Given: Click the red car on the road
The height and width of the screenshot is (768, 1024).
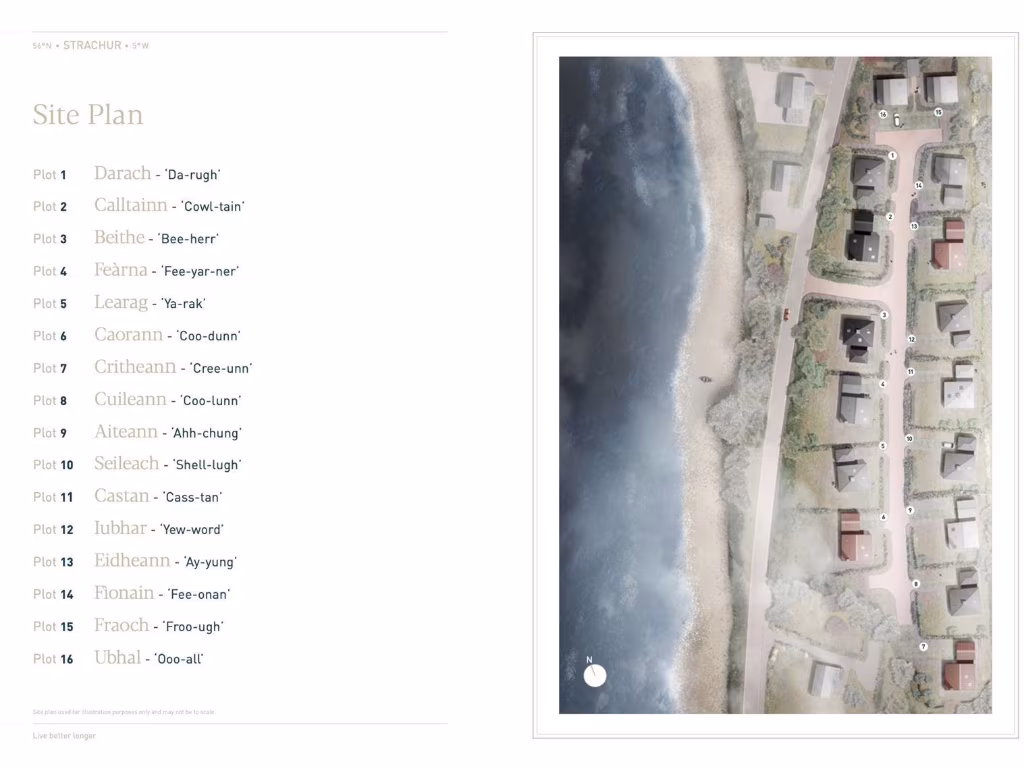Looking at the screenshot, I should pyautogui.click(x=786, y=315).
